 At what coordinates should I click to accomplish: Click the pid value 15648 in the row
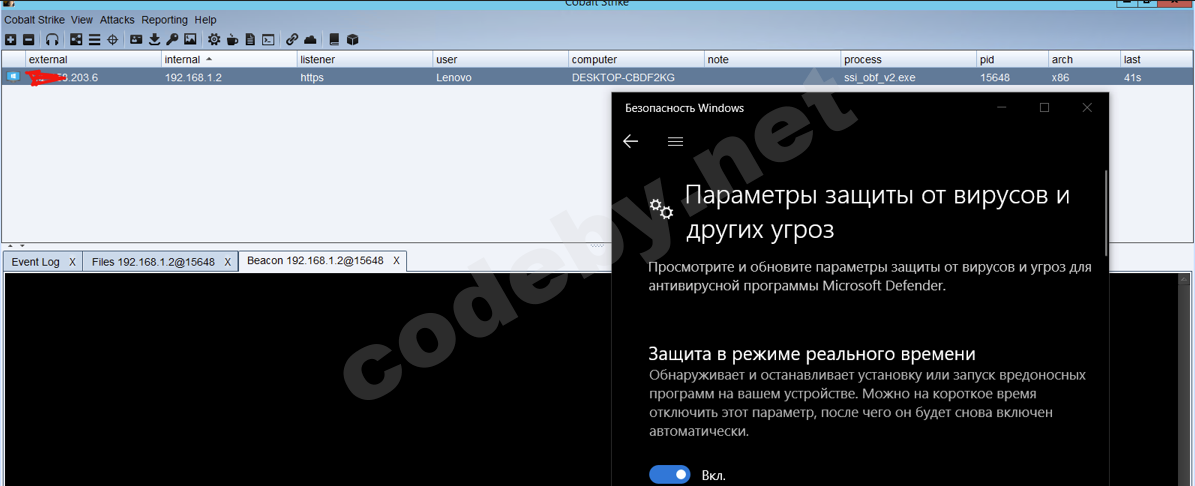pyautogui.click(x=995, y=77)
